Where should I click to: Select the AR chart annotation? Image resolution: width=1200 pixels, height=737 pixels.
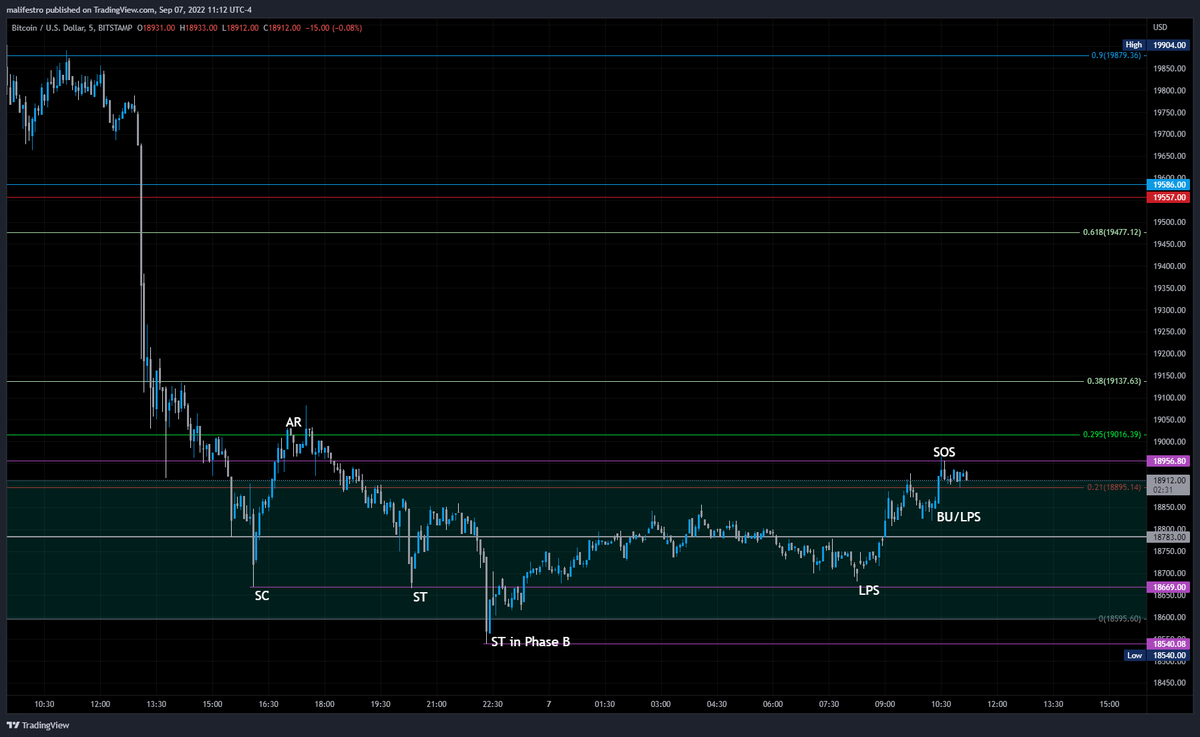click(294, 423)
